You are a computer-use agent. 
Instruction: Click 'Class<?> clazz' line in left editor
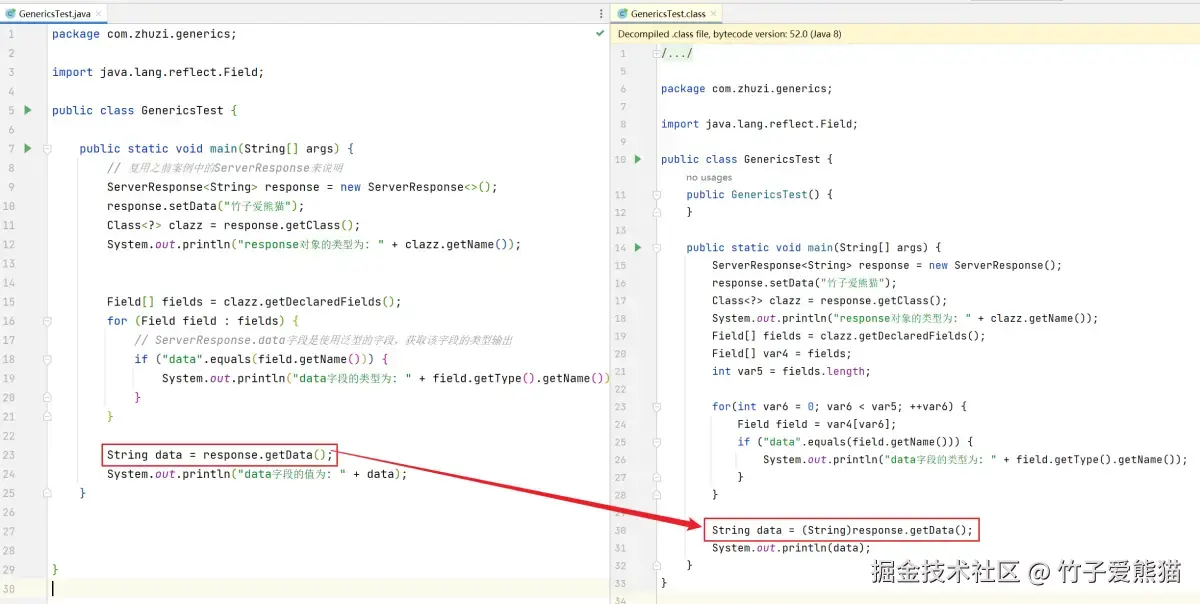pos(233,225)
